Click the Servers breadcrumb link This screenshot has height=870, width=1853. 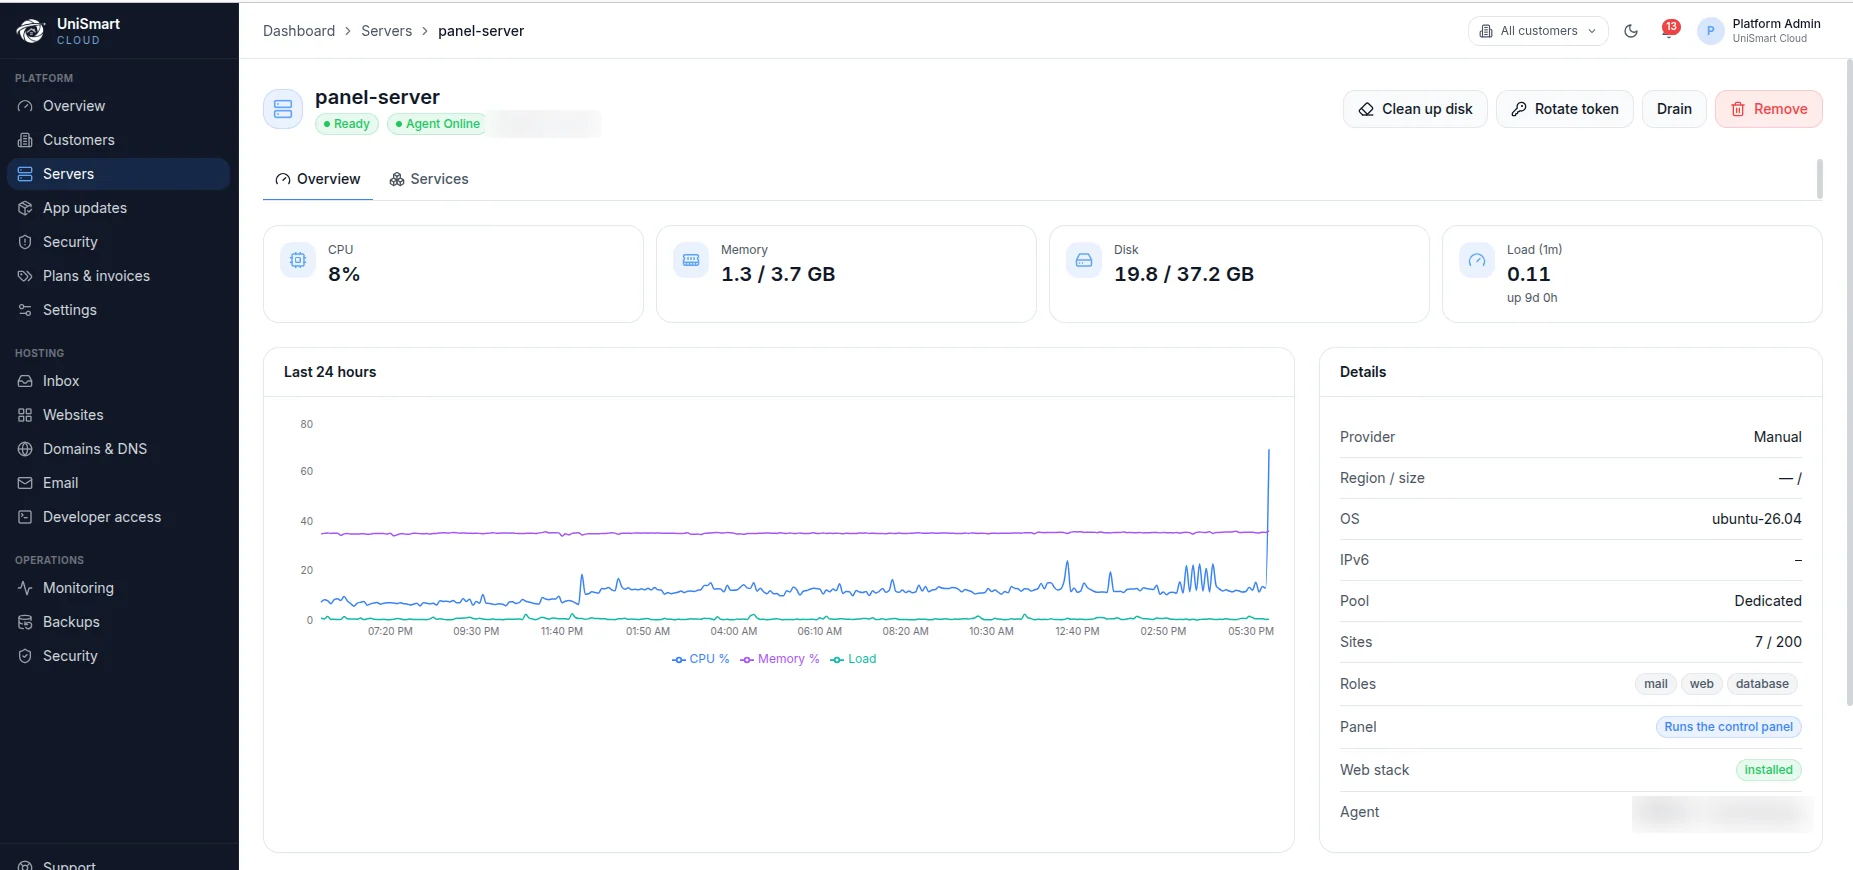[x=386, y=31]
